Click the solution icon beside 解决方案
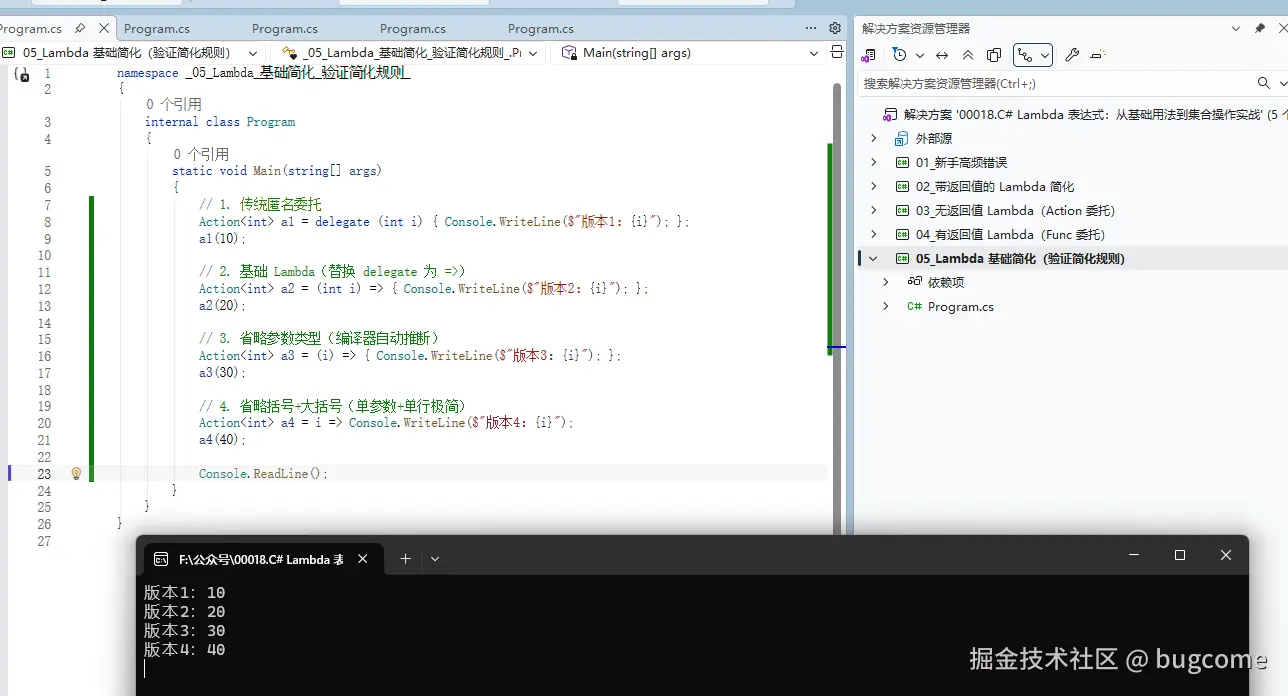 pyautogui.click(x=889, y=114)
